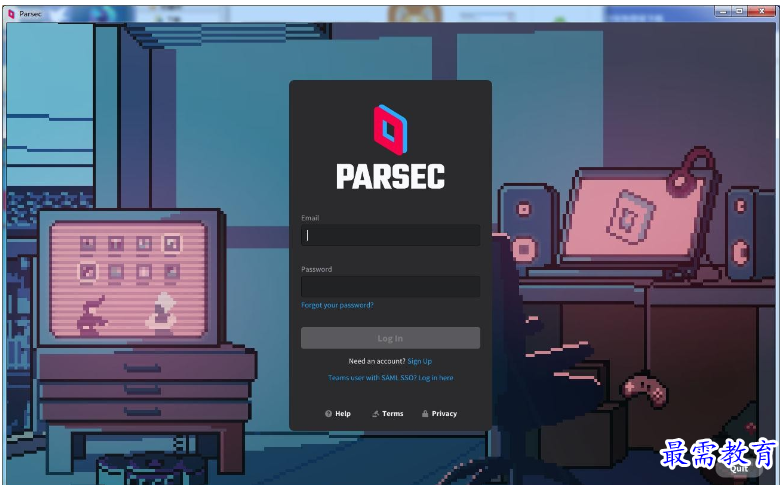784x485 pixels.
Task: Open the Teams SAML SSO login link
Action: [x=390, y=378]
